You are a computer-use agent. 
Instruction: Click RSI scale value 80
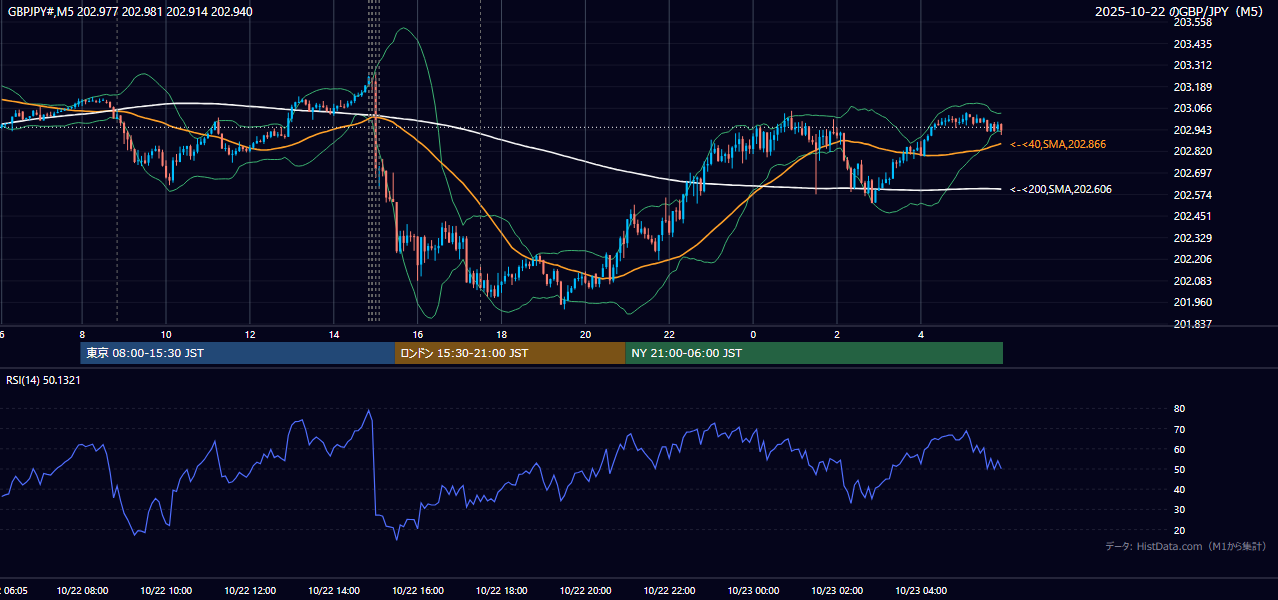tap(1179, 409)
